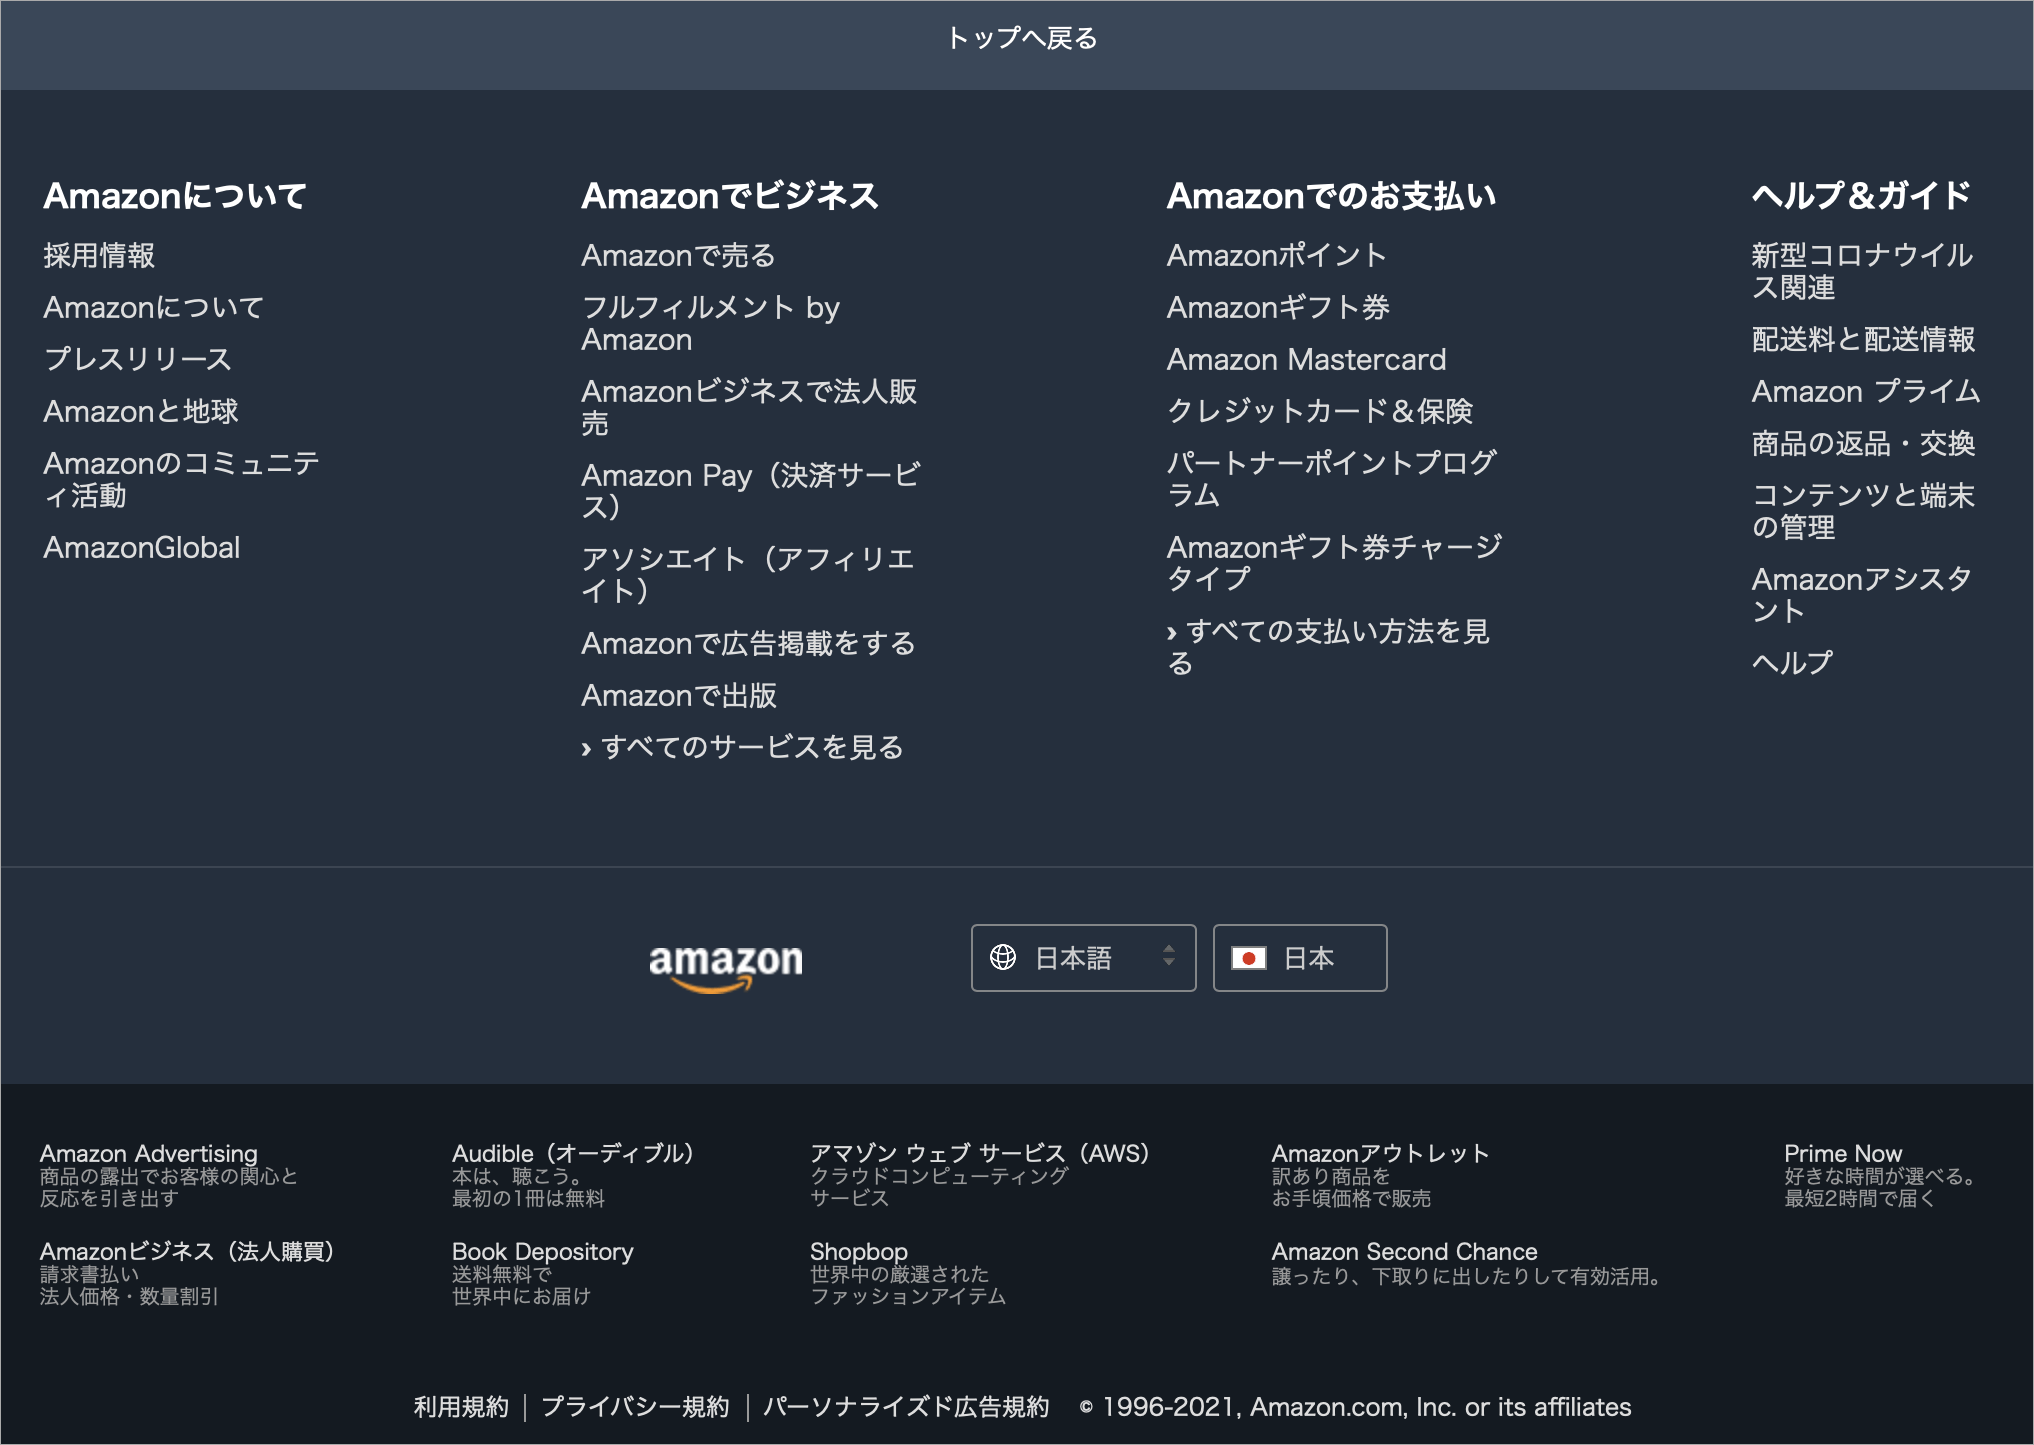
Task: Open the Amazonと地球 link
Action: pyautogui.click(x=141, y=412)
